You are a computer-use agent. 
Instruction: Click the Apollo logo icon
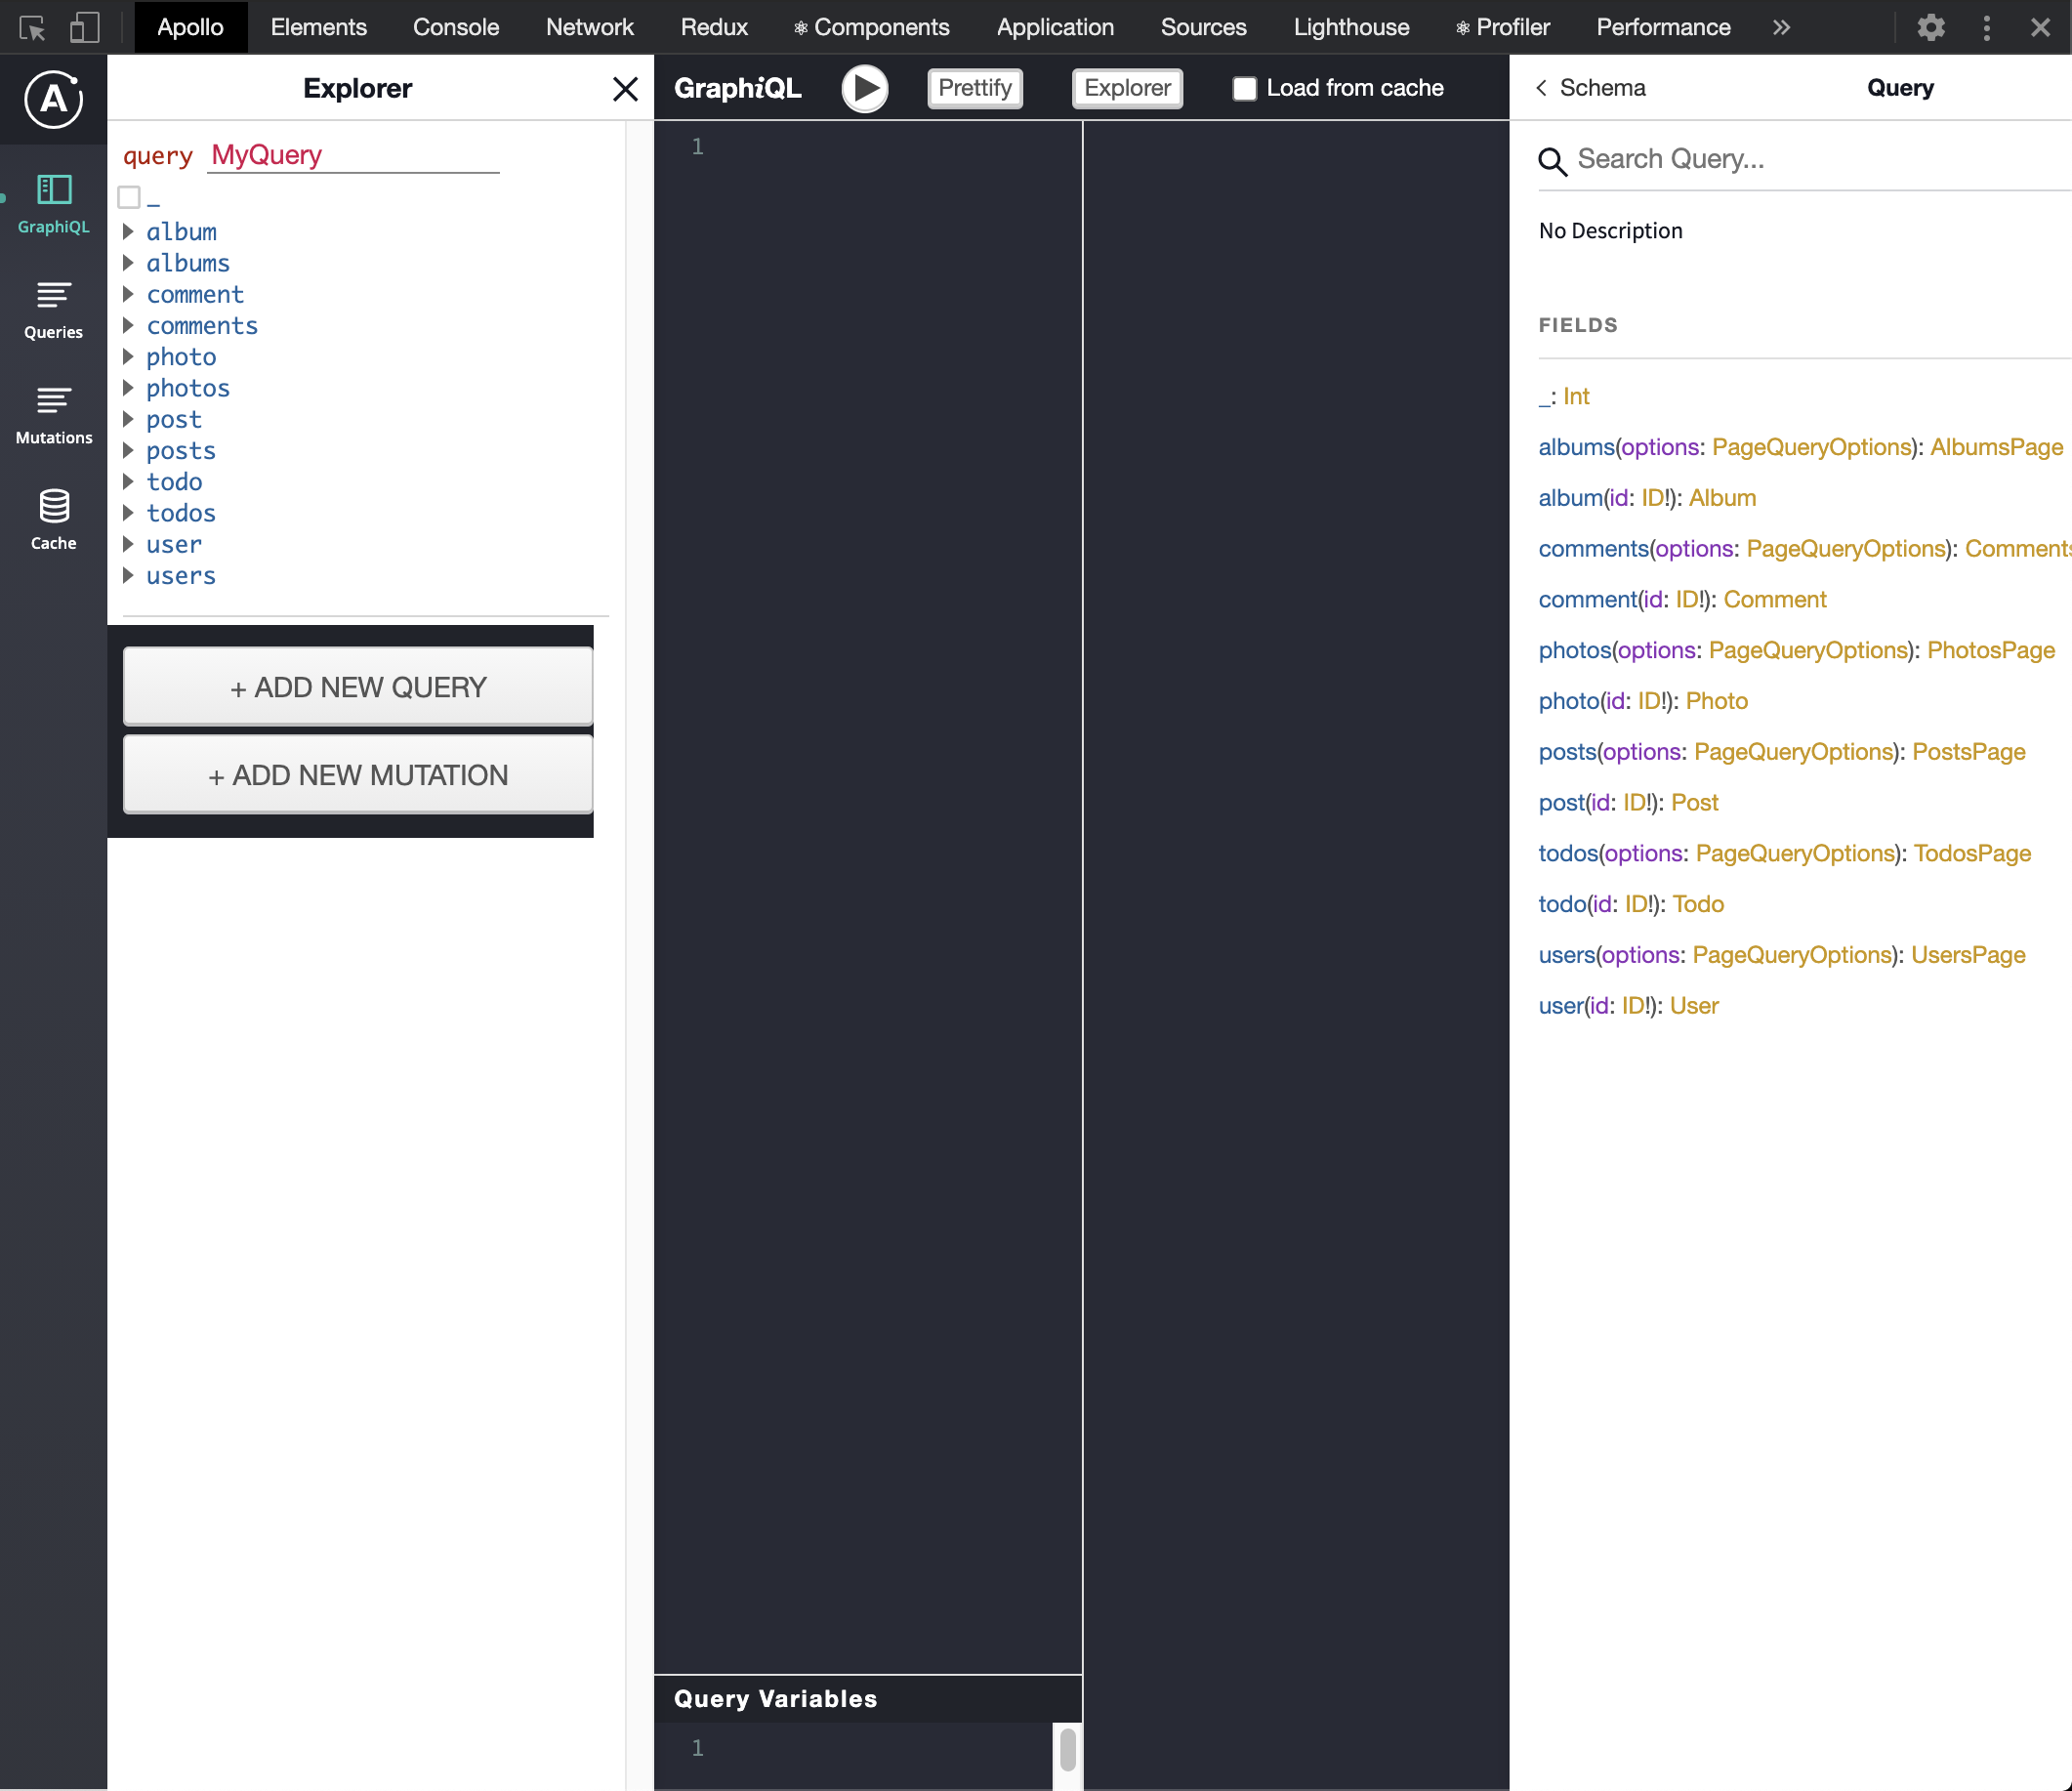click(53, 99)
